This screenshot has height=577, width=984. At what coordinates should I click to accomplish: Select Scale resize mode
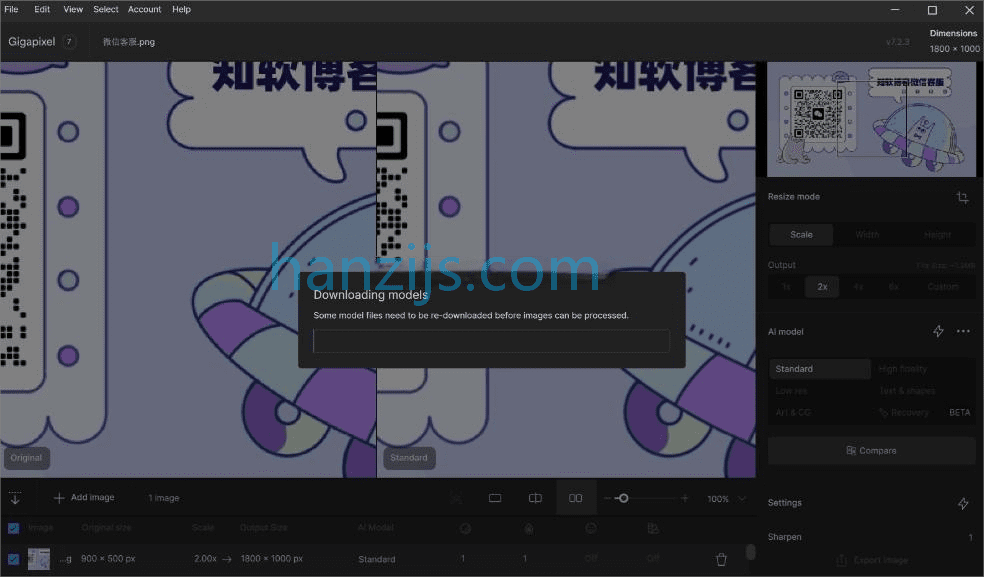point(801,234)
